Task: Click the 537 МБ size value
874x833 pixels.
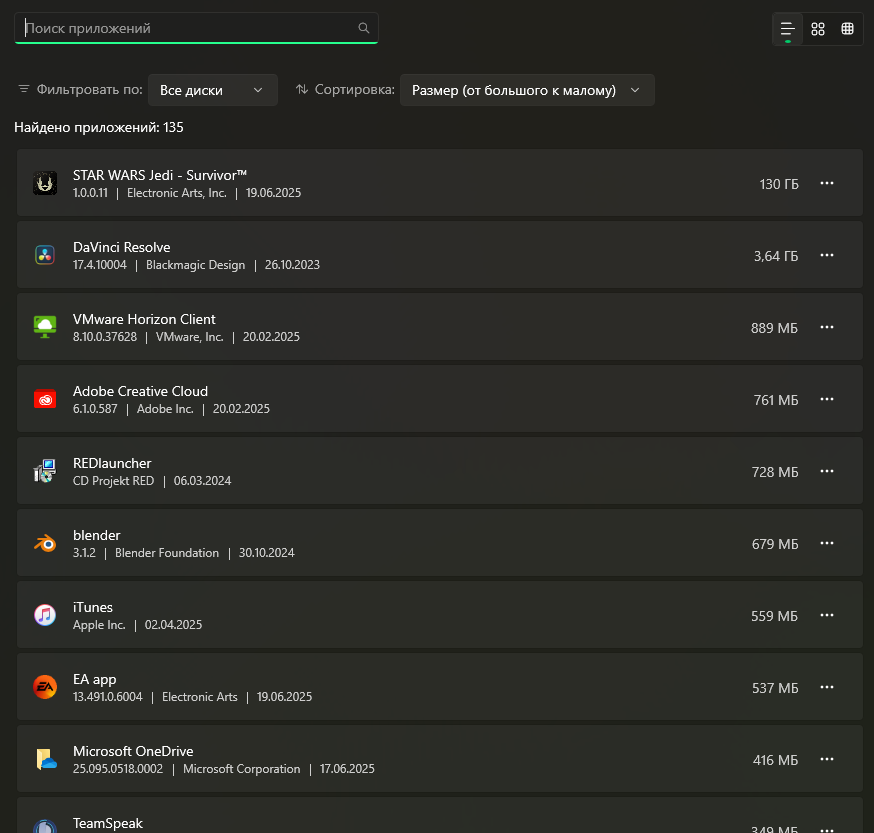Action: point(775,688)
